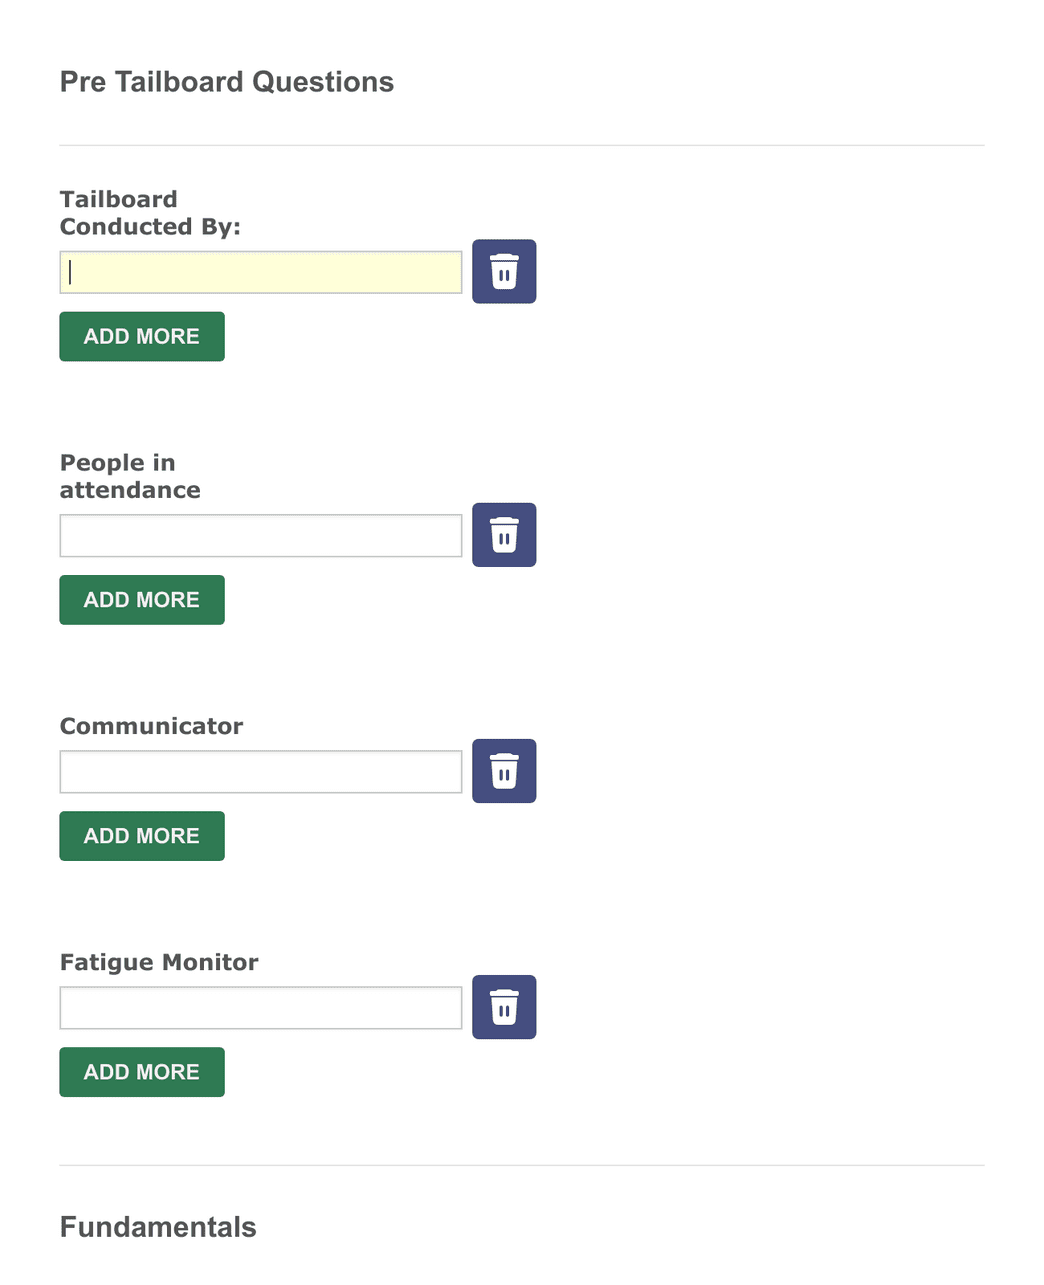Click ADD MORE under Tailboard Conducted By
This screenshot has height=1285, width=1044.
click(x=141, y=336)
